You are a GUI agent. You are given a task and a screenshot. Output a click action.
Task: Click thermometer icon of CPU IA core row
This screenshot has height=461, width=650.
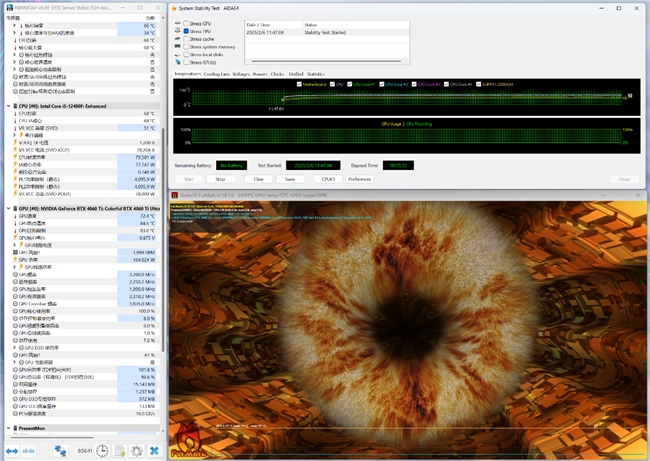click(16, 121)
